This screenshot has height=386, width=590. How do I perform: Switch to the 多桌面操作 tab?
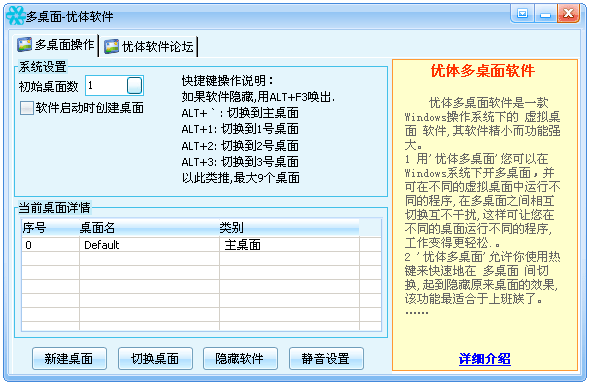[x=55, y=45]
